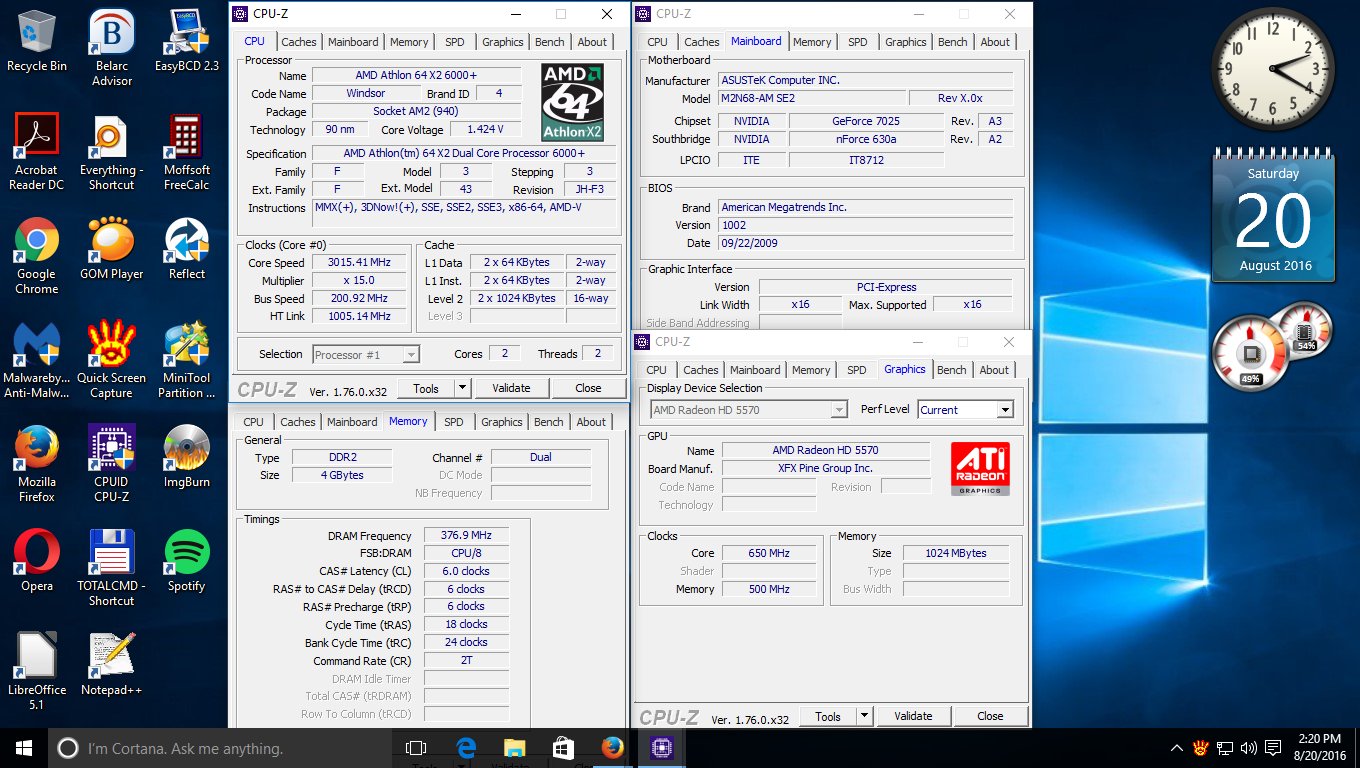Expand the Perf Level dropdown
This screenshot has width=1360, height=768.
[1004, 410]
